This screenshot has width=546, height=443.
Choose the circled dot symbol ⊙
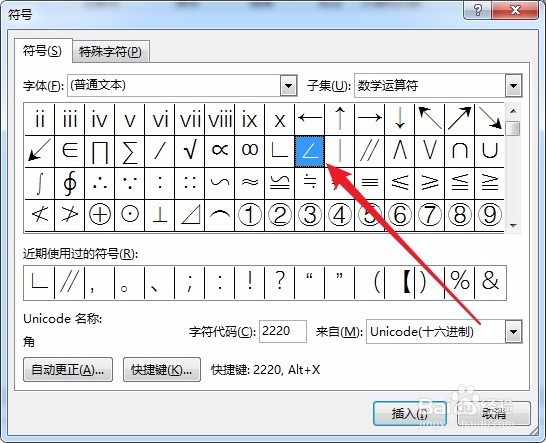coord(130,215)
